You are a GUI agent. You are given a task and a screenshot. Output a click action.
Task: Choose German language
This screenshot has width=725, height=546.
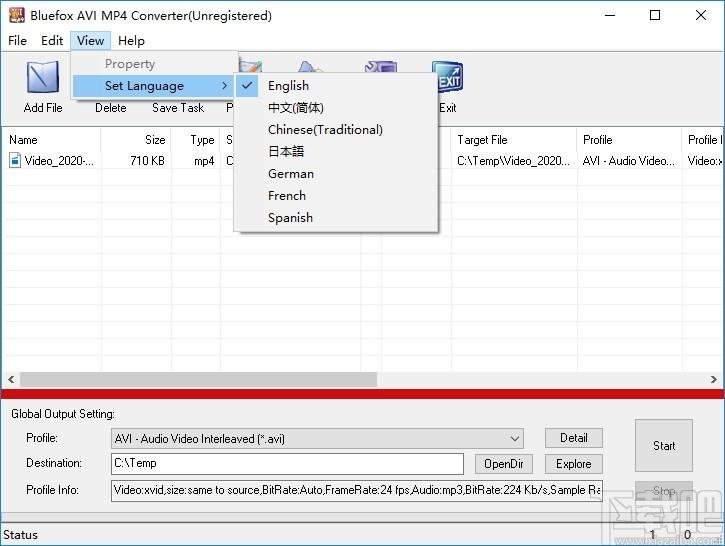click(336, 173)
